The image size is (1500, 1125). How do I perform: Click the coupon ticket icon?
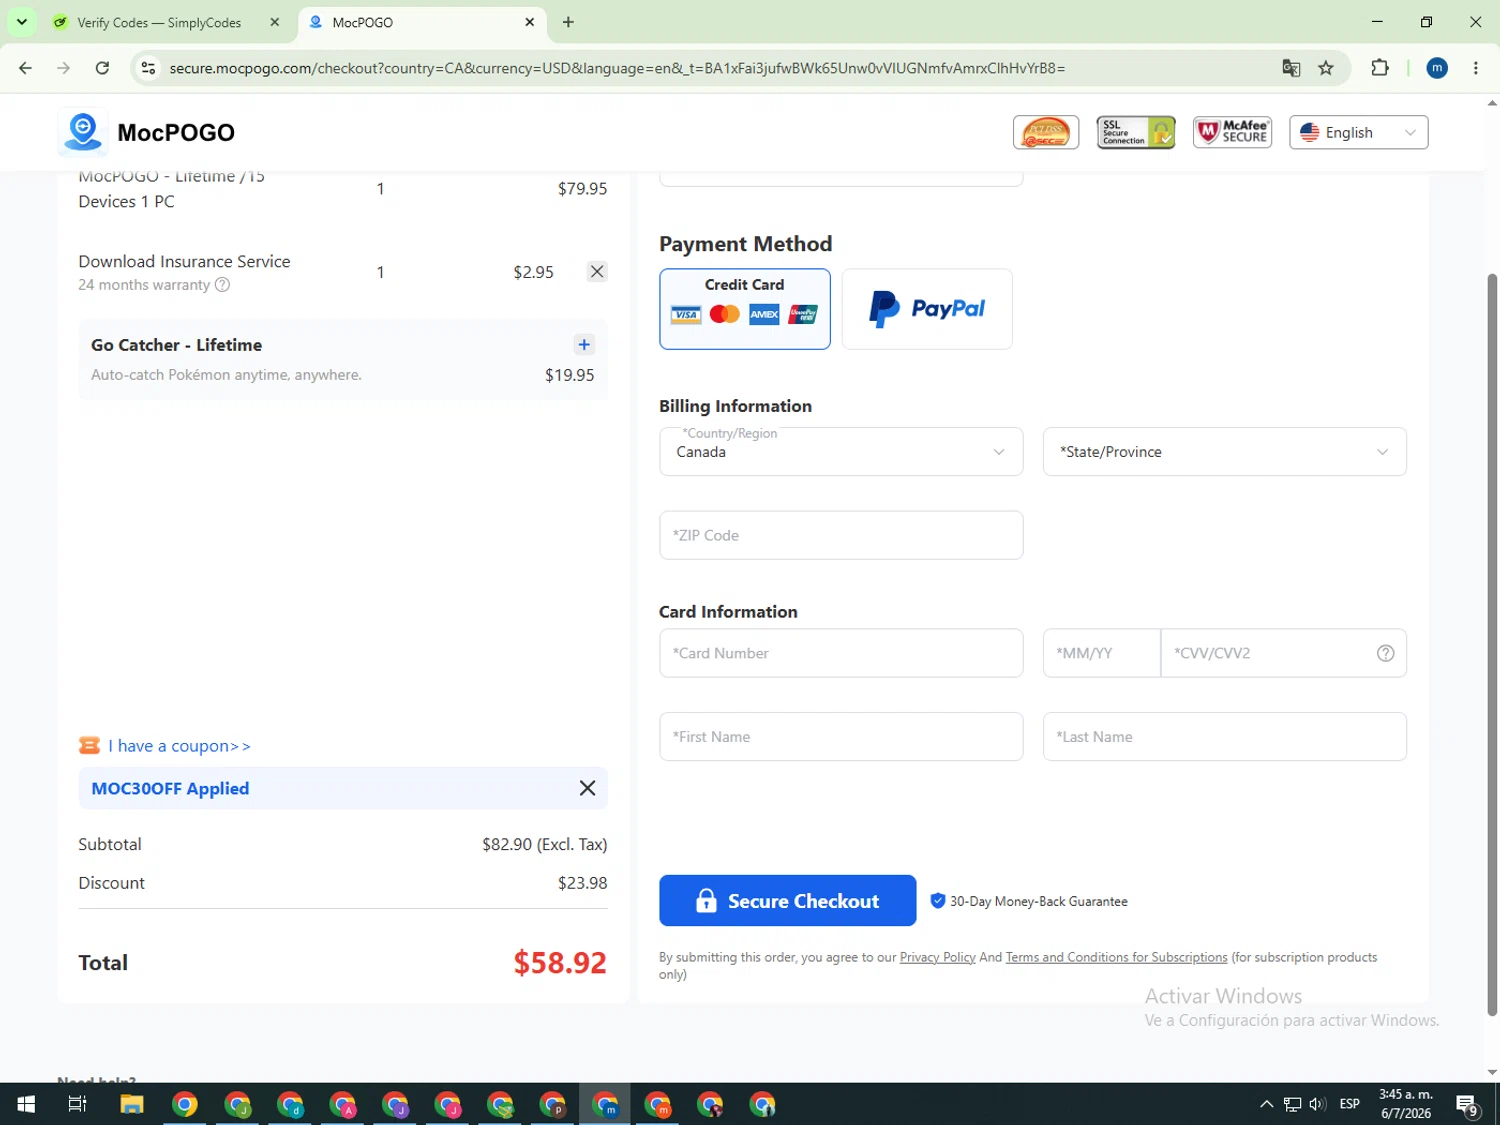pyautogui.click(x=89, y=746)
